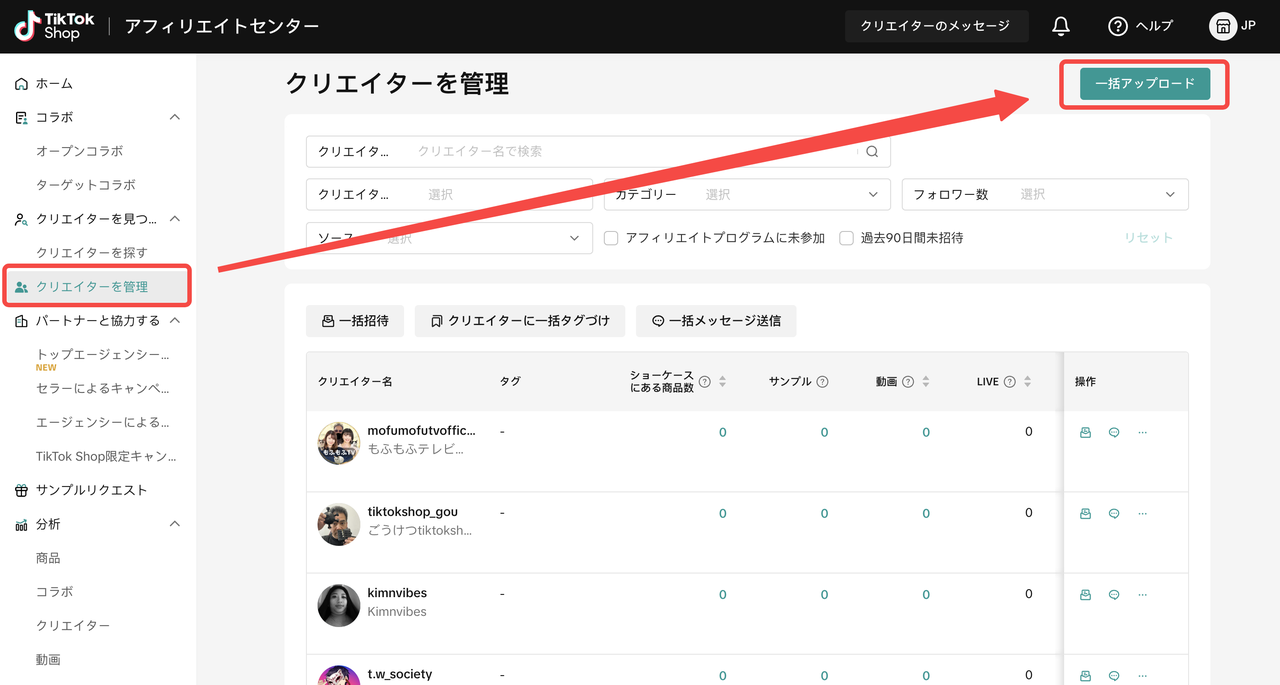Image resolution: width=1280 pixels, height=685 pixels.
Task: Open more options for mofumofutvoffic row
Action: coord(1142,432)
